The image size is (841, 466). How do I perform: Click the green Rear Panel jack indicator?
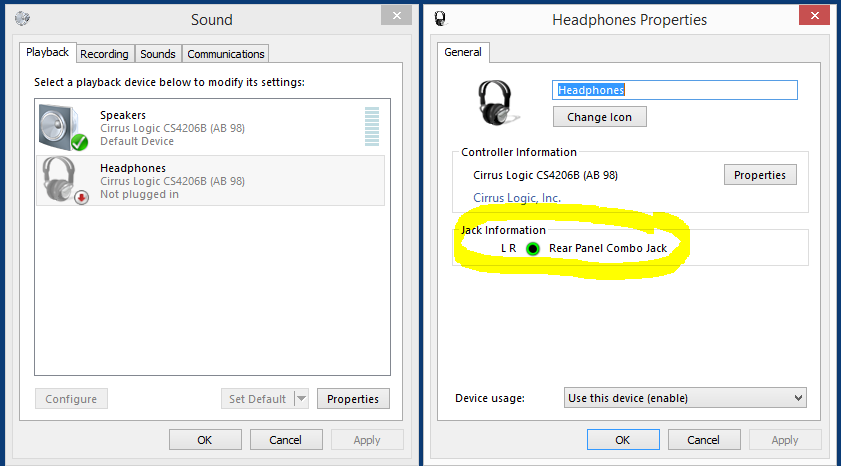click(533, 249)
